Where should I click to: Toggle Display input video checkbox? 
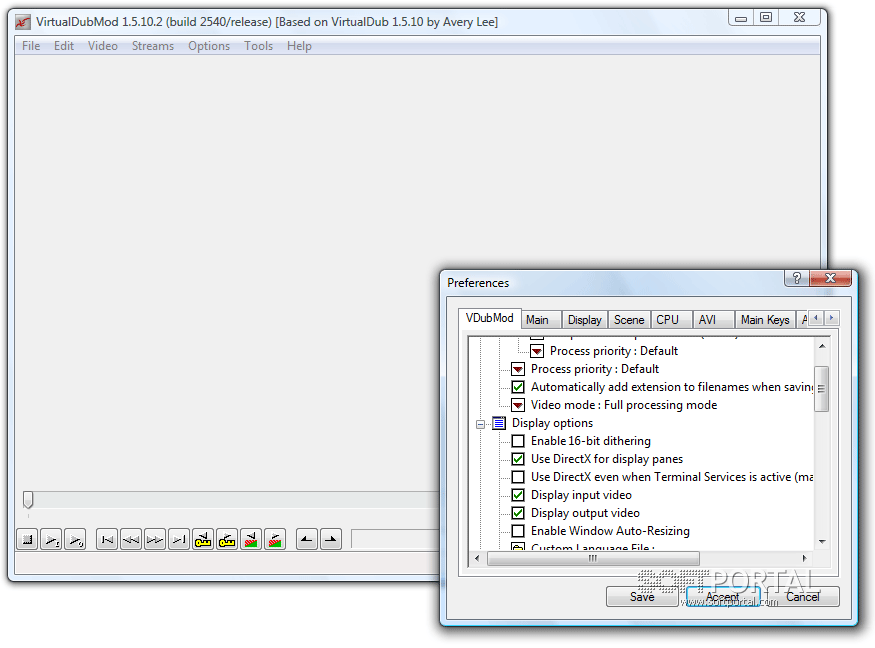[518, 495]
